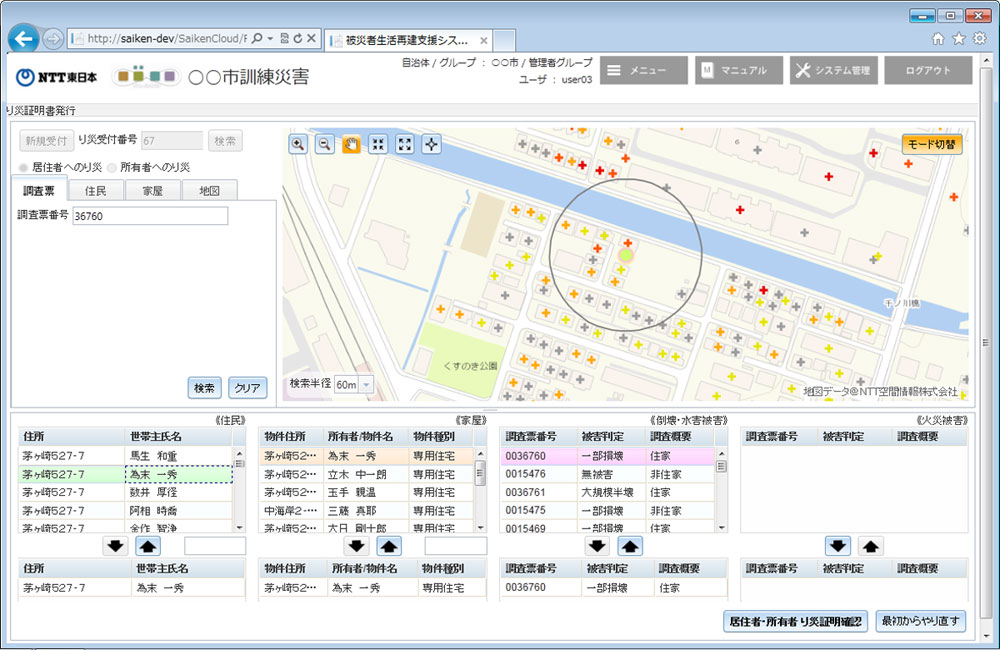Click the zoom out magnifier on map
The height and width of the screenshot is (650, 1000).
click(x=325, y=144)
